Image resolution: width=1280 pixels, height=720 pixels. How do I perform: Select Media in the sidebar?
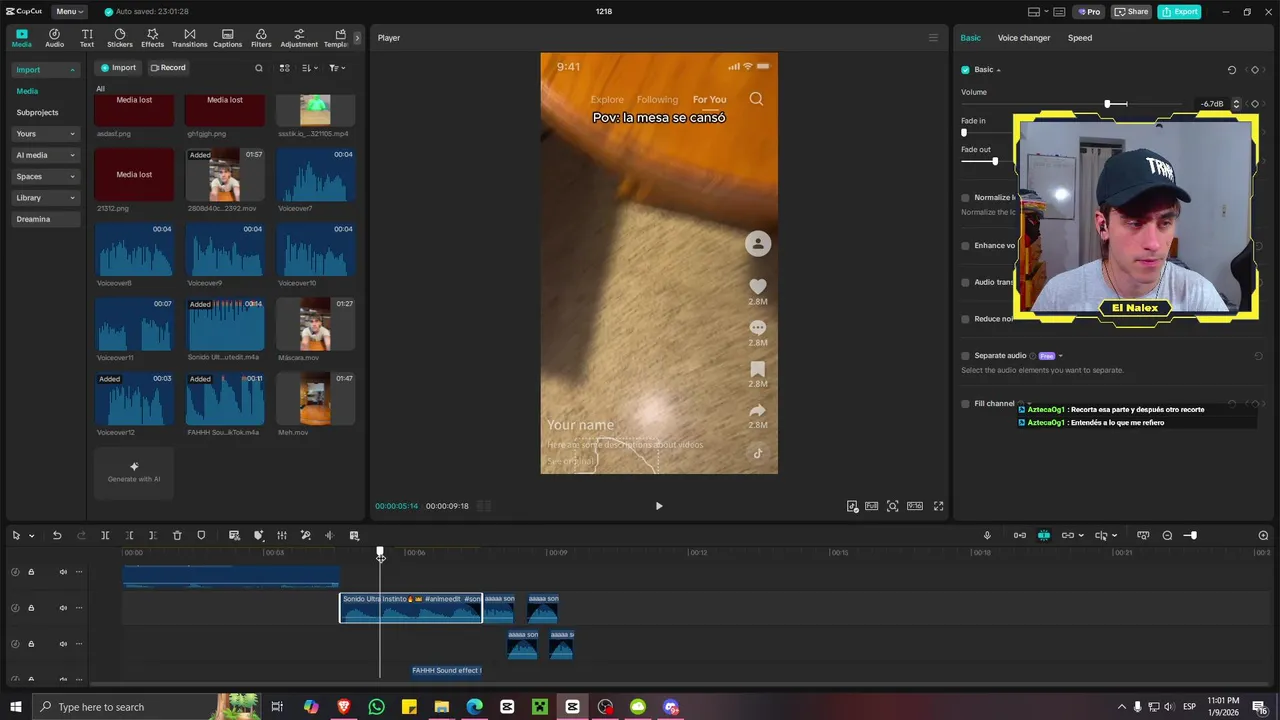point(27,91)
